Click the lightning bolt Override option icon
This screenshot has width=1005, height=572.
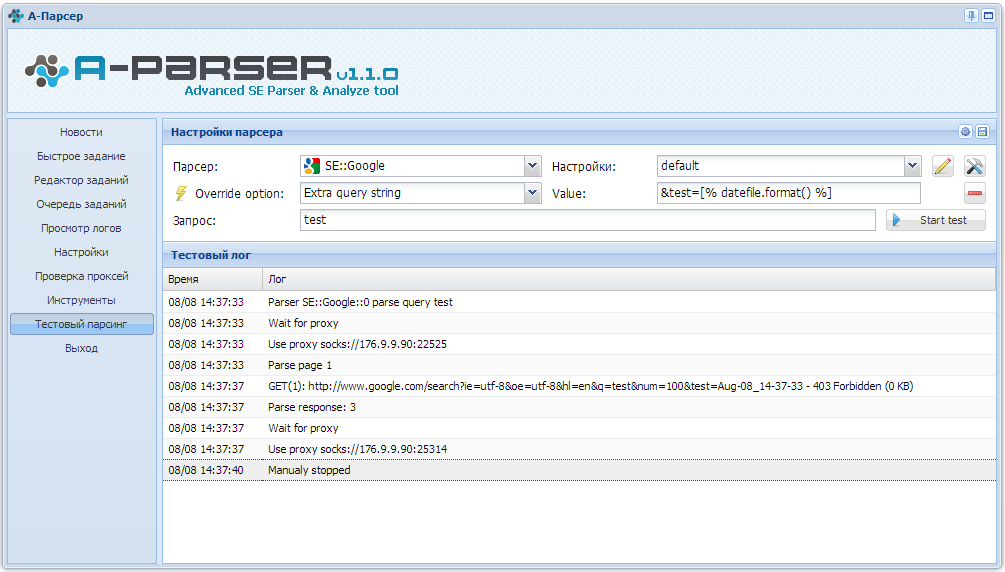(181, 193)
